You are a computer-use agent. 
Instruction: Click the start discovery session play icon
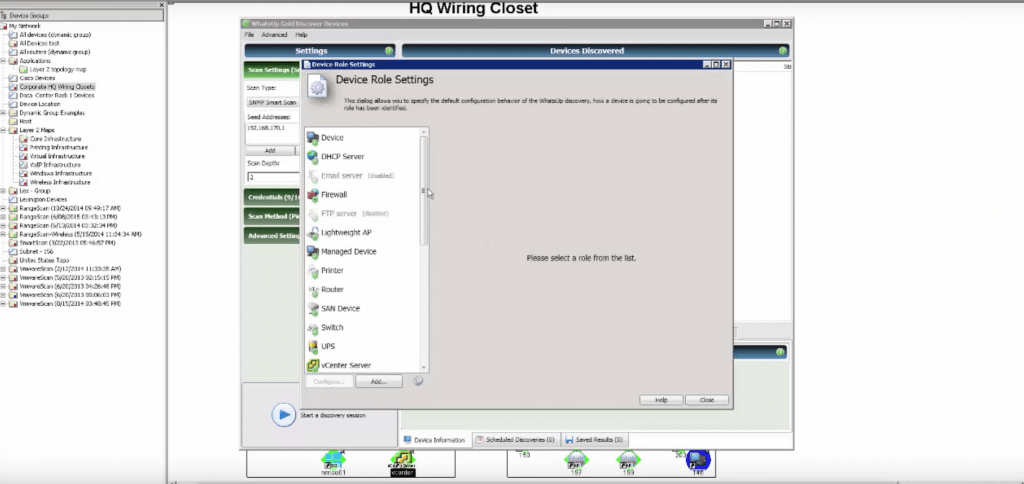283,414
